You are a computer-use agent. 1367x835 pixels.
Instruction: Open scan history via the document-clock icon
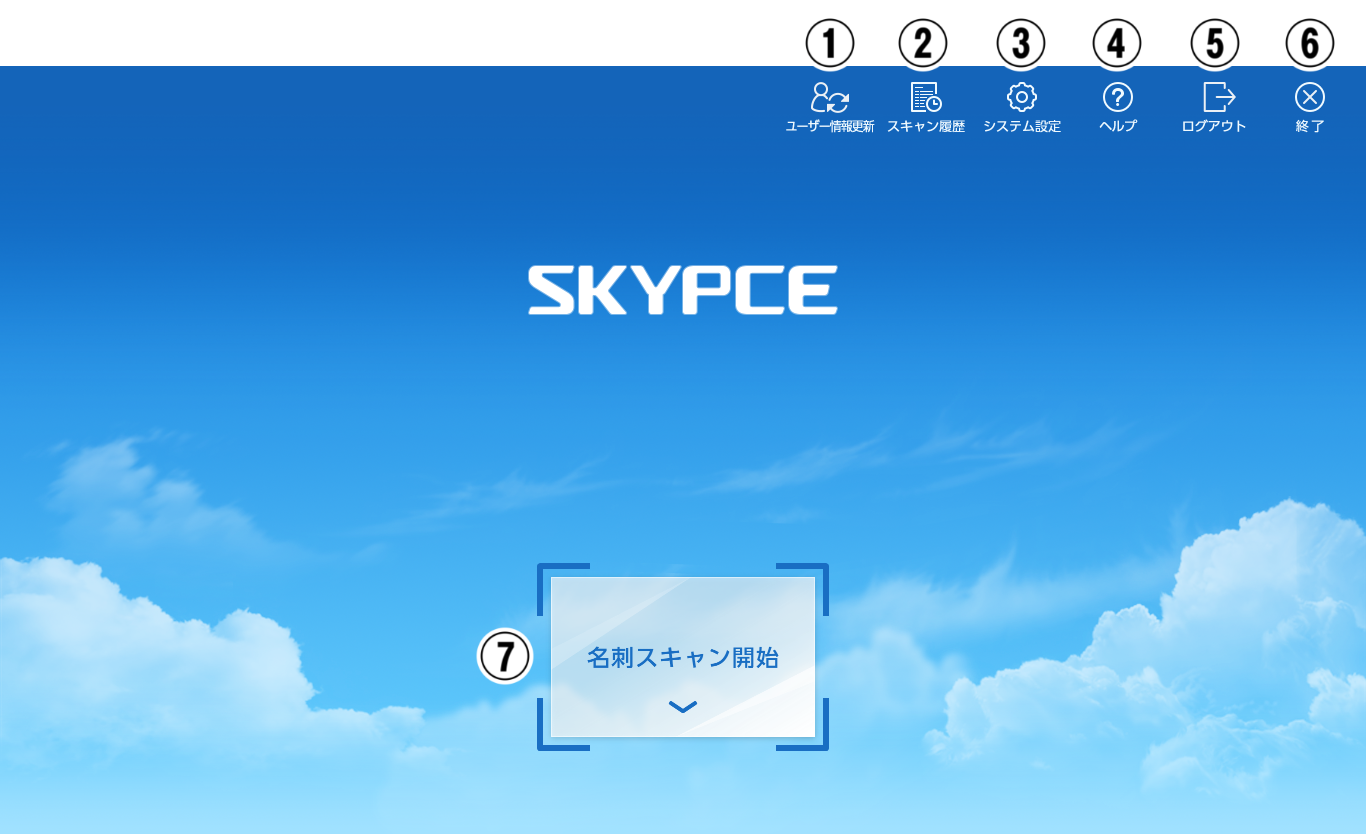925,97
